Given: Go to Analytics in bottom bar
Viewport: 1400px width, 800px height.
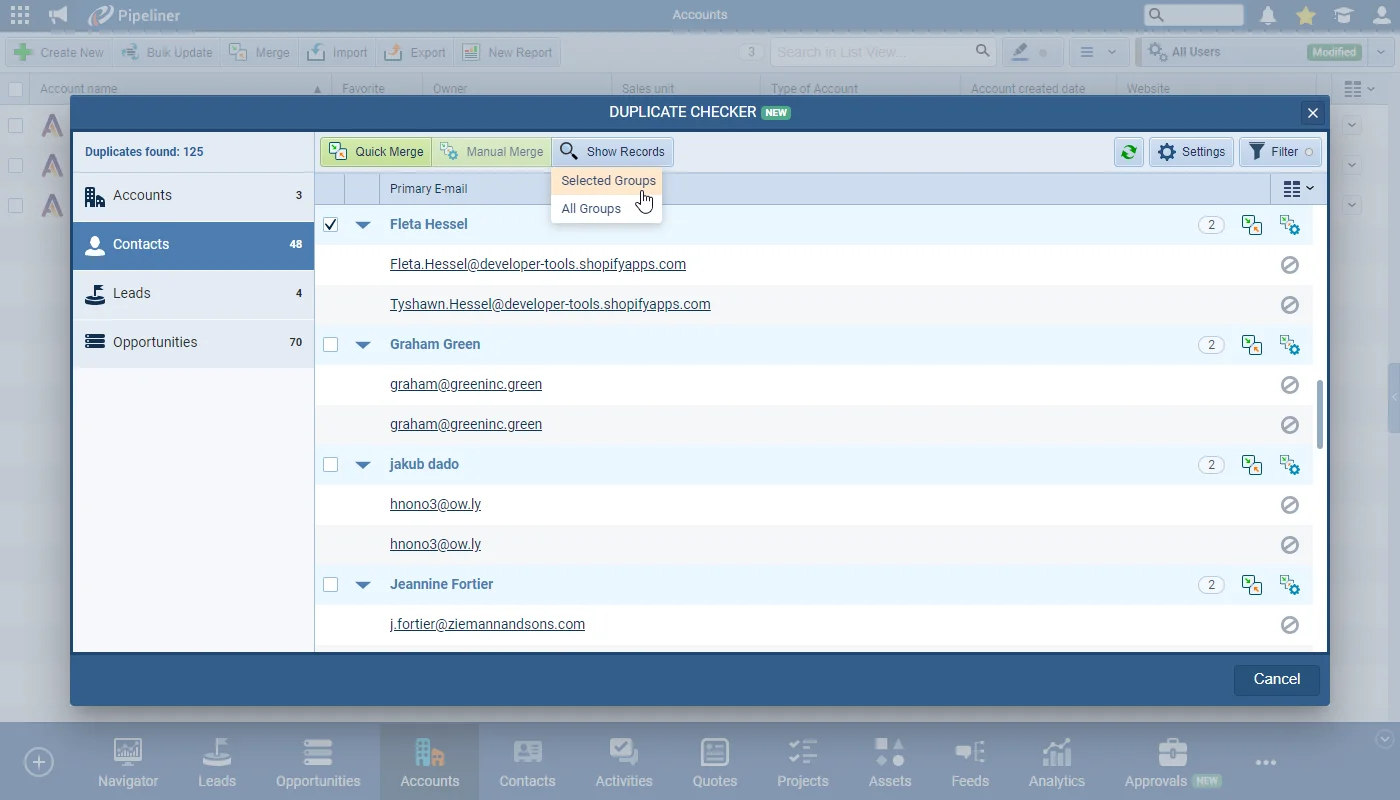Looking at the screenshot, I should pos(1057,762).
